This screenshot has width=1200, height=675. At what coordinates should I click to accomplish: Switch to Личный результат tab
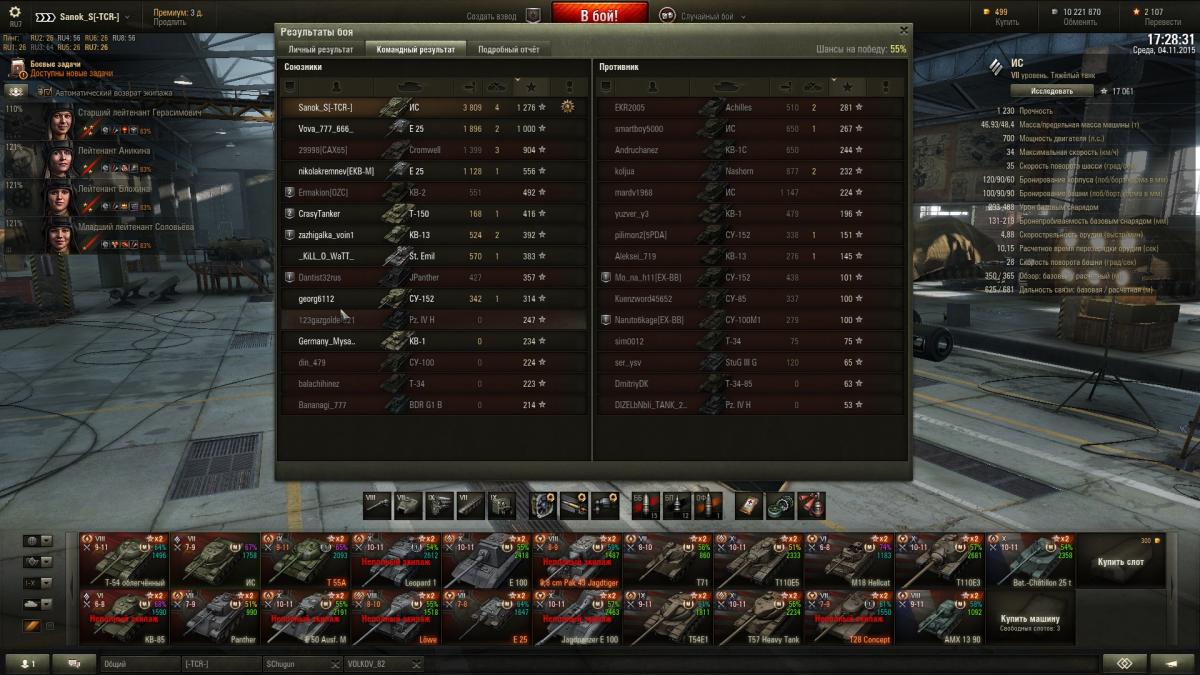pyautogui.click(x=320, y=49)
